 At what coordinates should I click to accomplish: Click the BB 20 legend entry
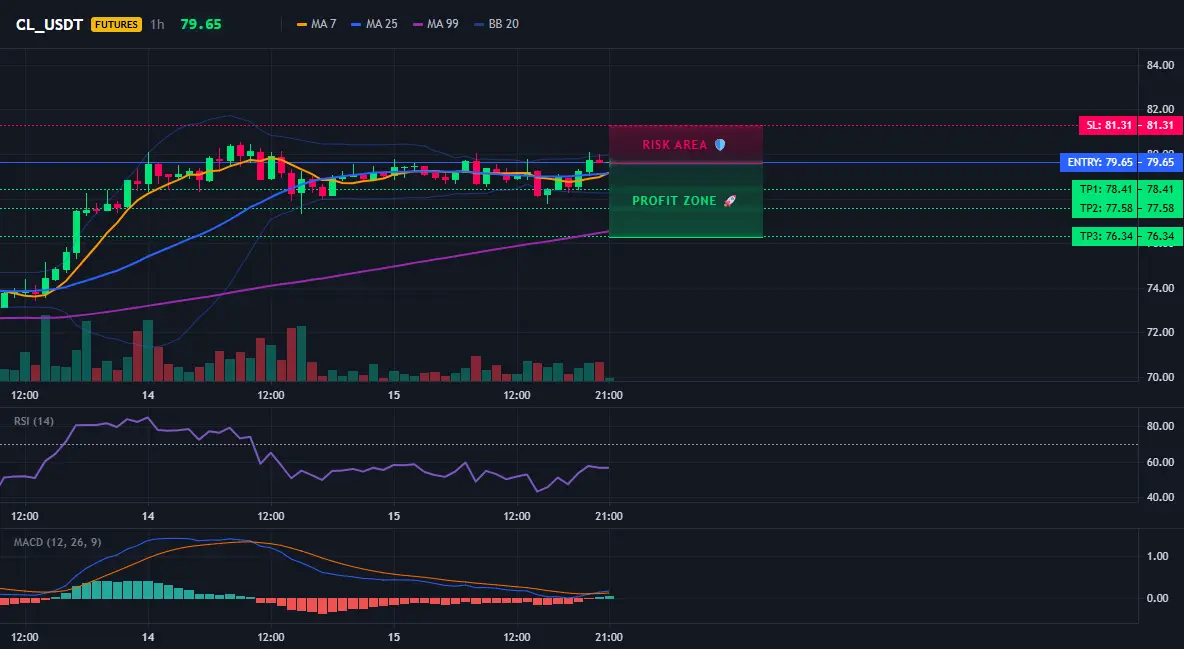[496, 24]
